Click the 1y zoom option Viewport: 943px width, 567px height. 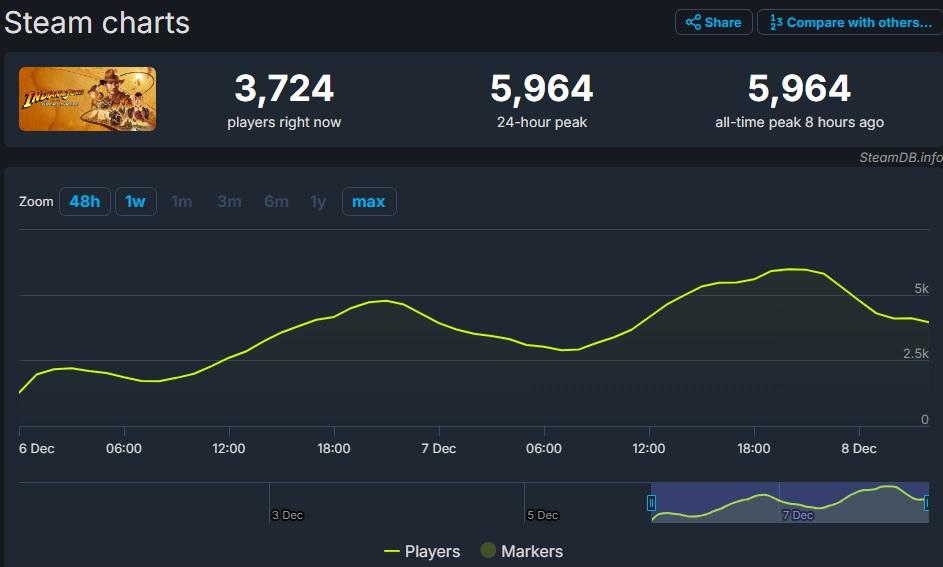point(318,202)
